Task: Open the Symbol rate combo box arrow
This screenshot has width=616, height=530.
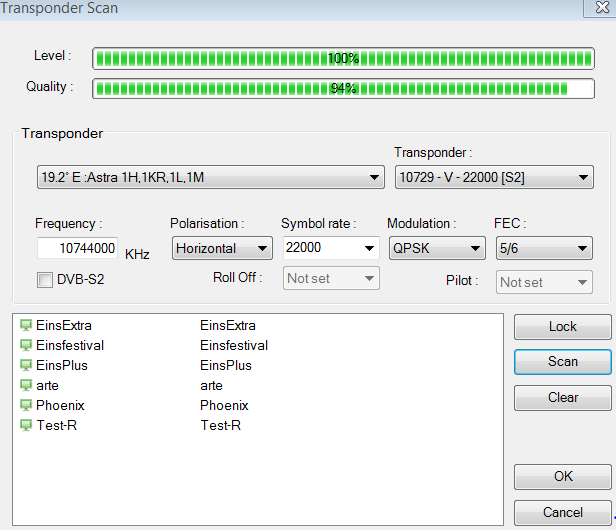Action: 368,248
